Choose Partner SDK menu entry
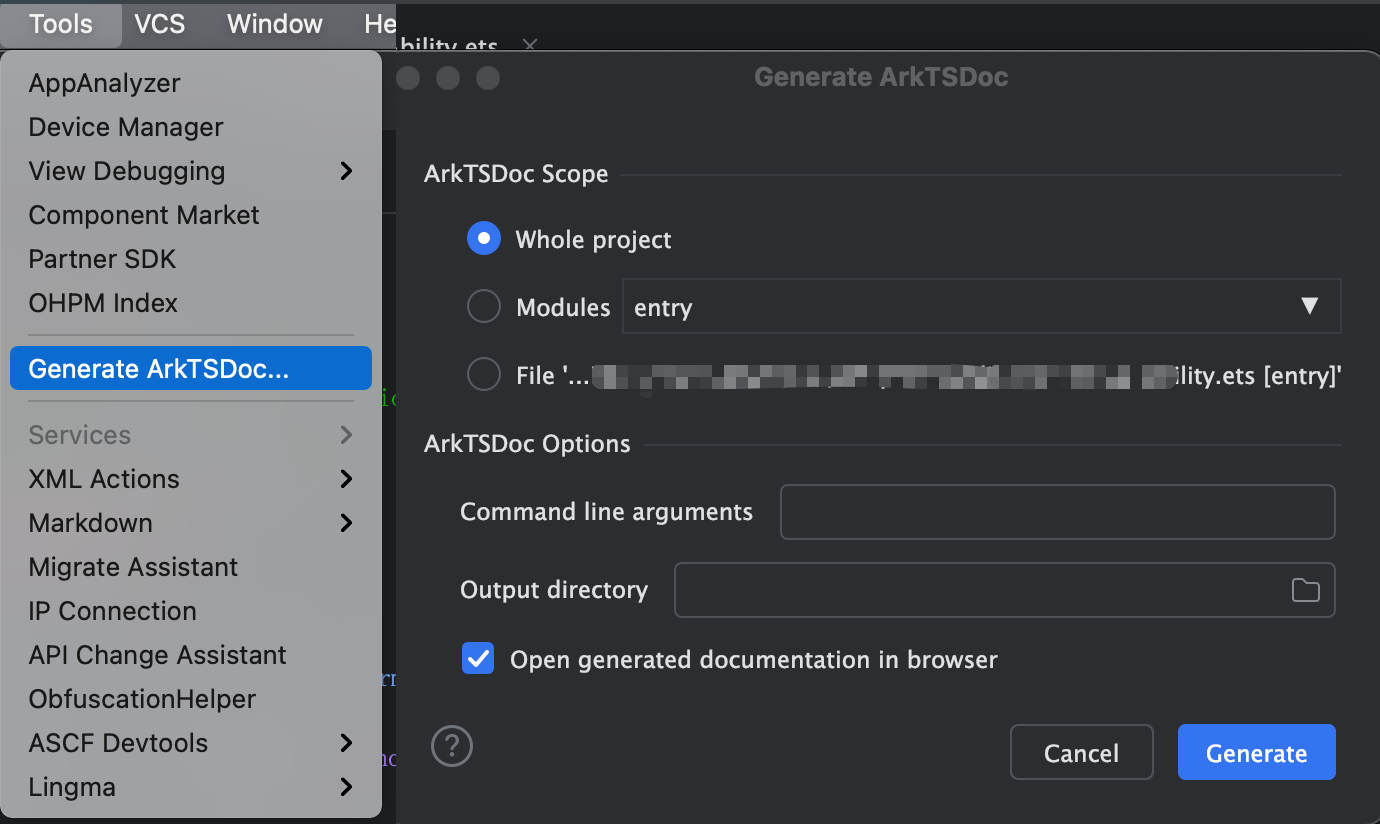 click(x=191, y=259)
